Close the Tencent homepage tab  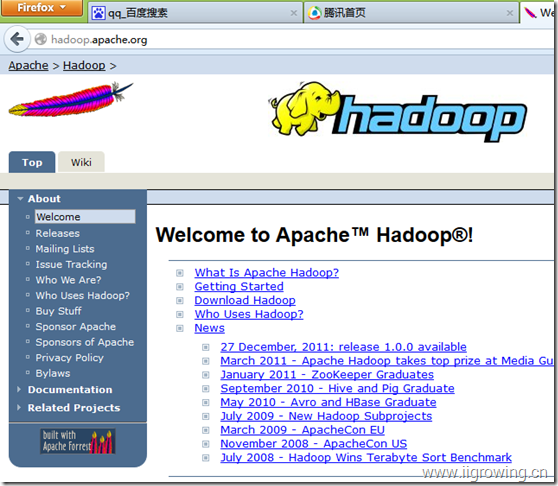click(x=510, y=13)
